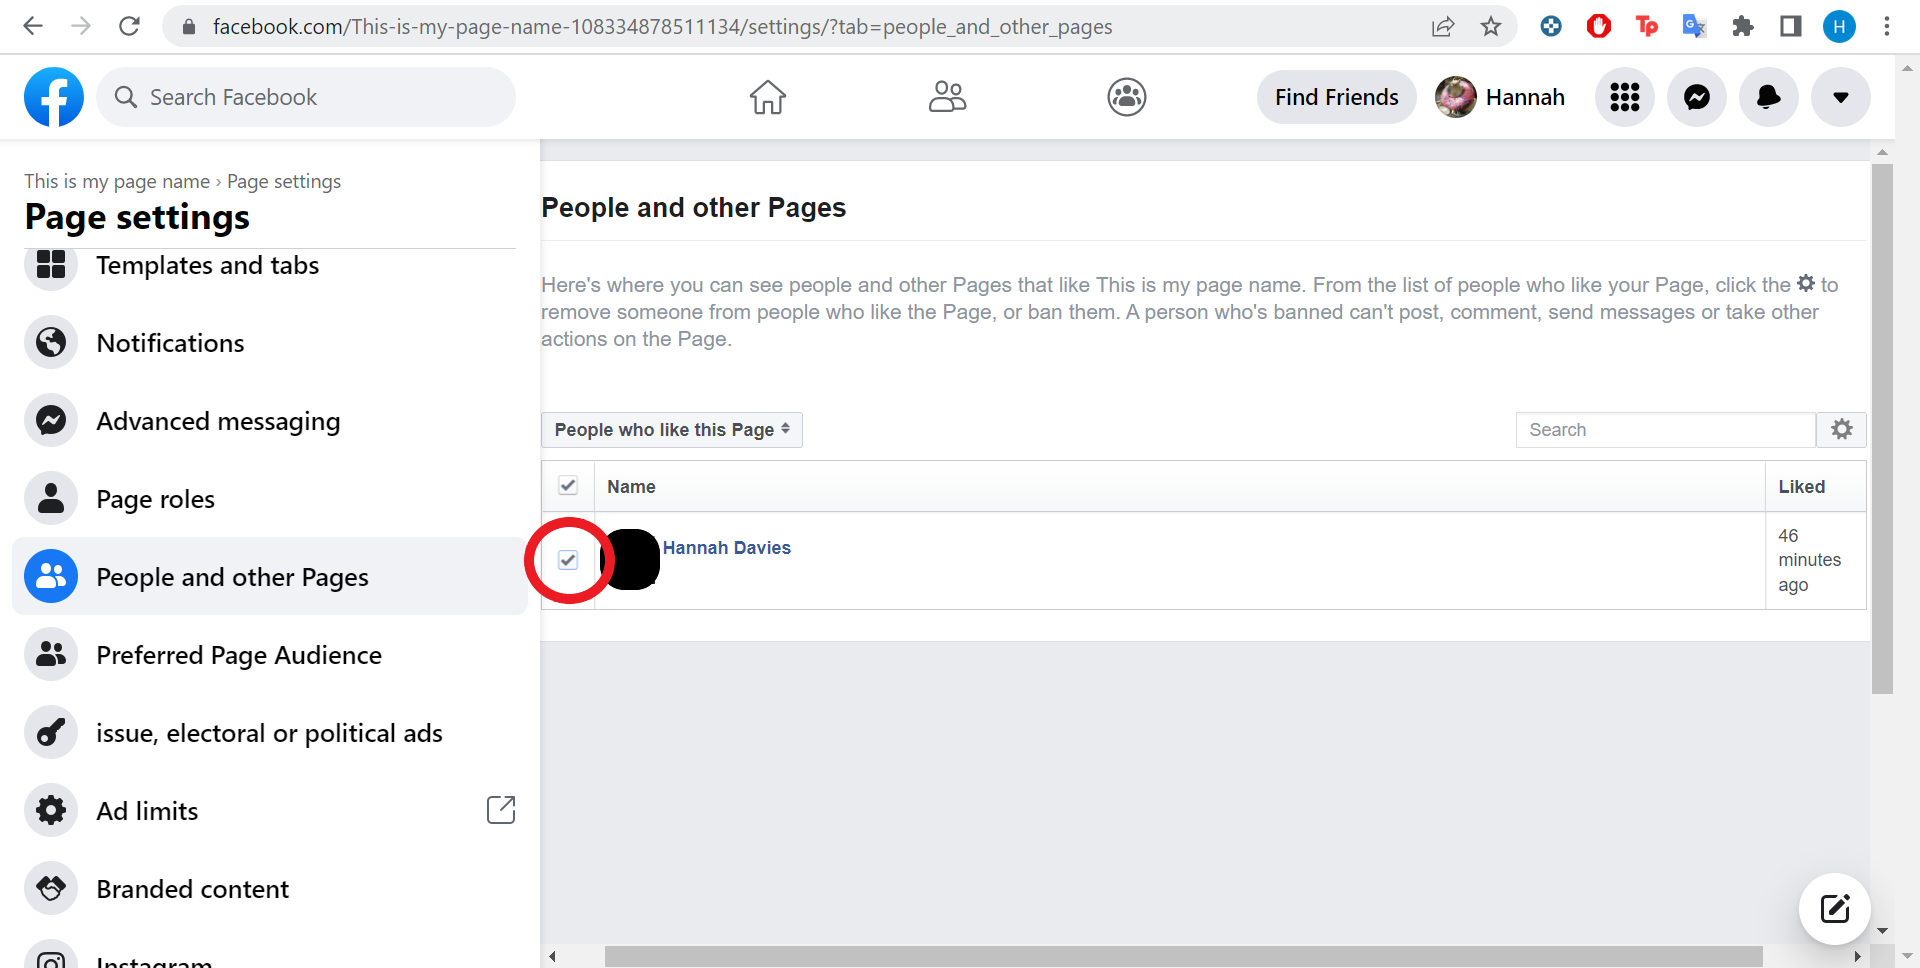This screenshot has width=1920, height=968.
Task: Open issue, electoral or political ads
Action: [x=269, y=733]
